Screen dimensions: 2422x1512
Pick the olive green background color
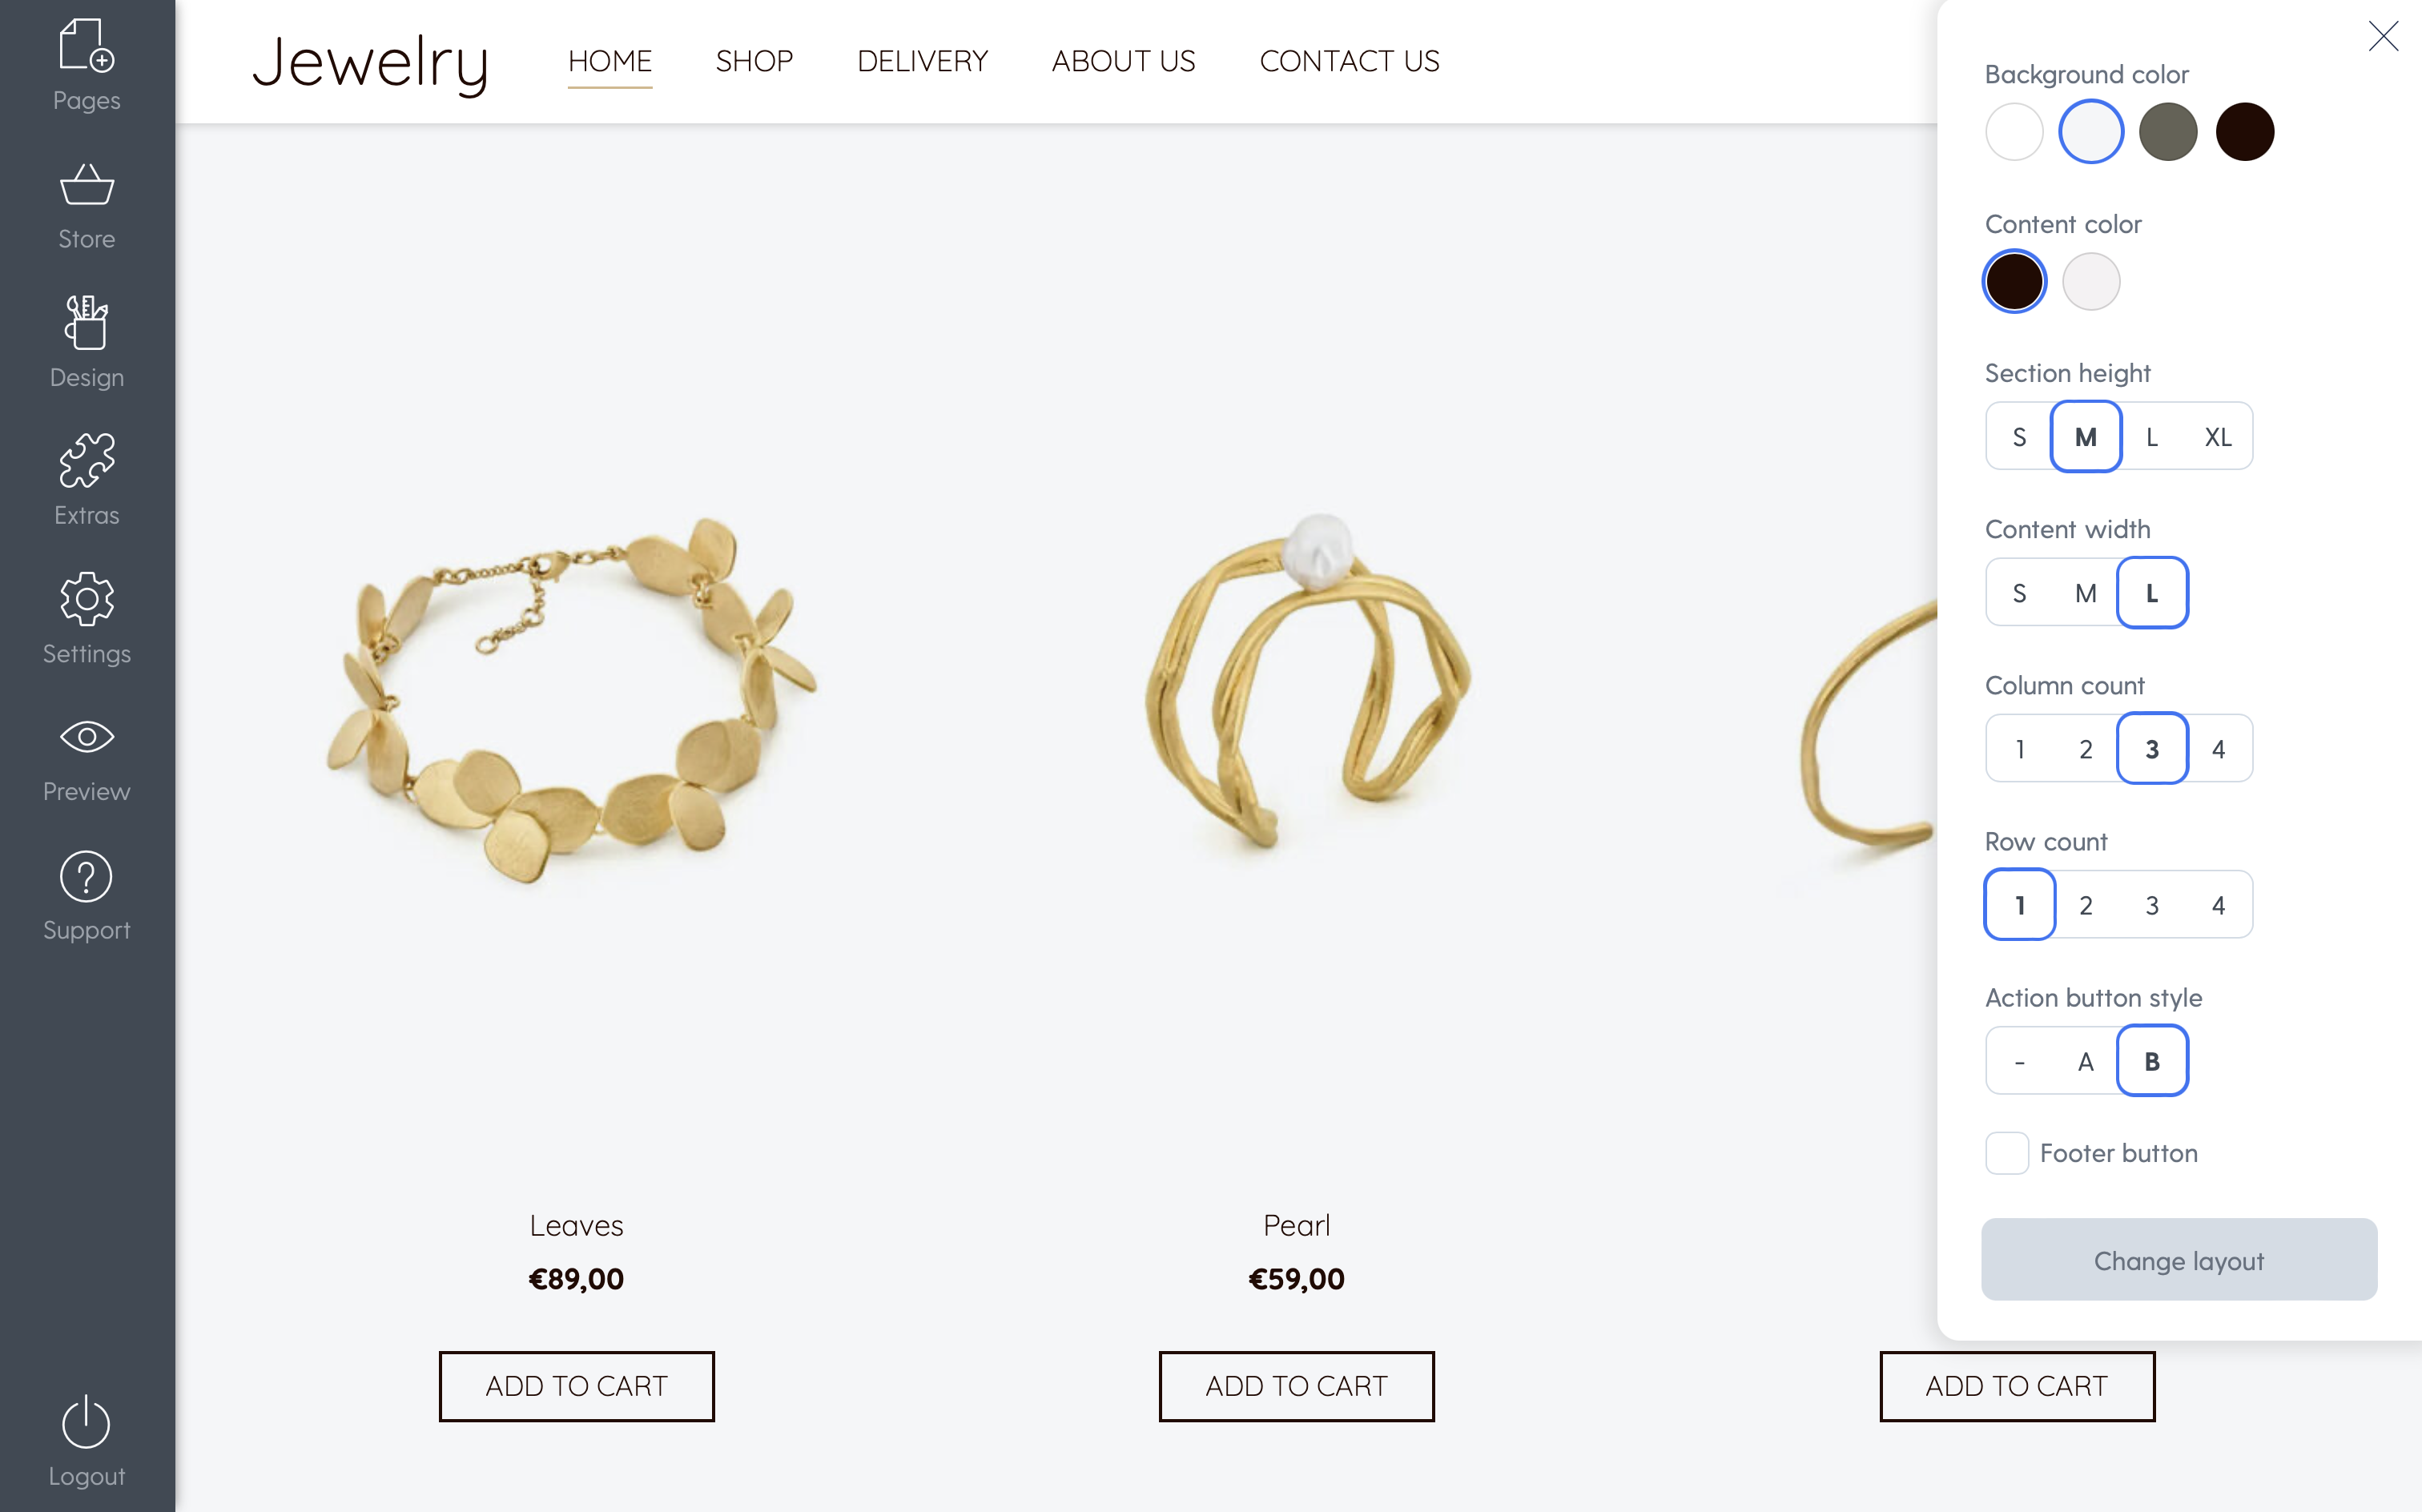pos(2167,132)
